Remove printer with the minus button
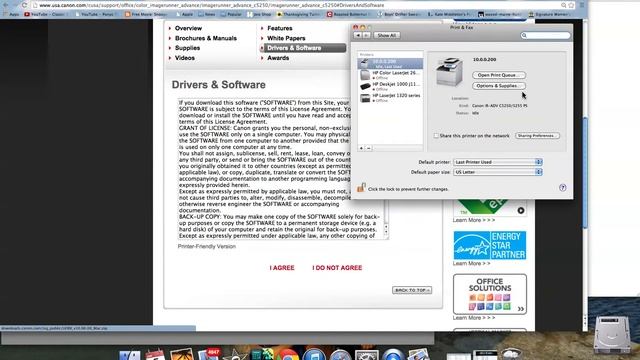 (369, 148)
